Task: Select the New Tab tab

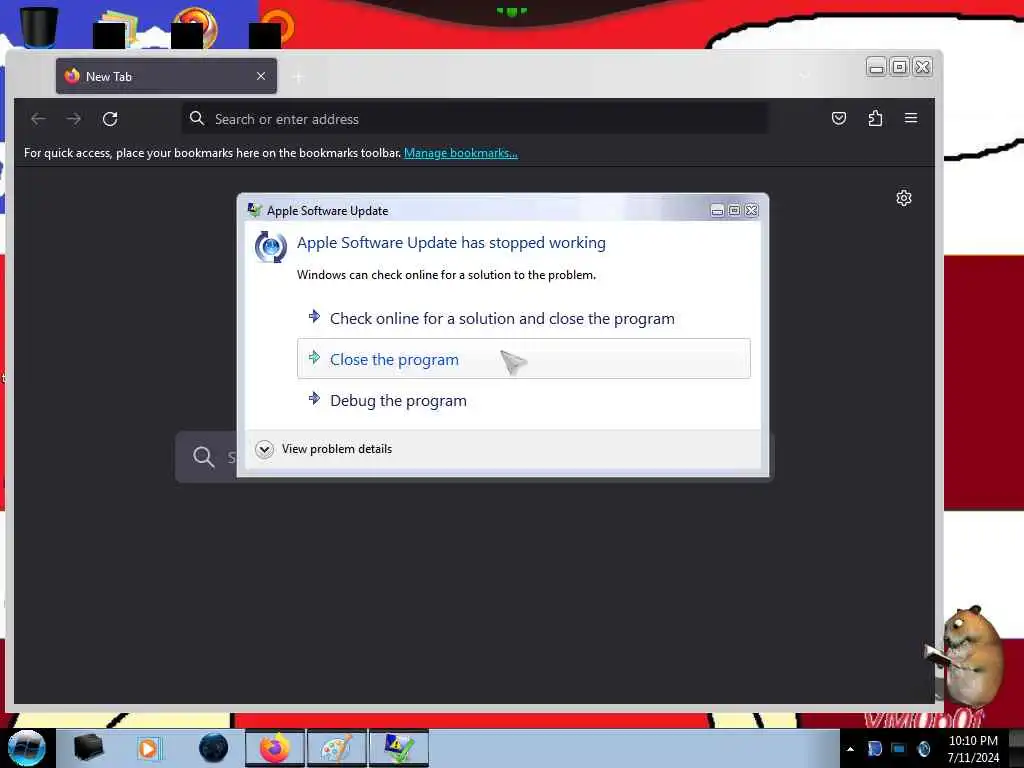Action: pos(166,76)
